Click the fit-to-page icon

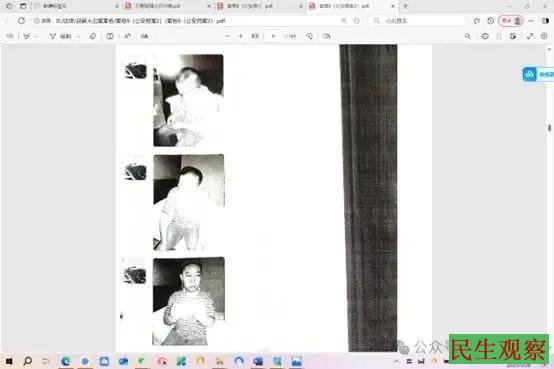coord(255,36)
